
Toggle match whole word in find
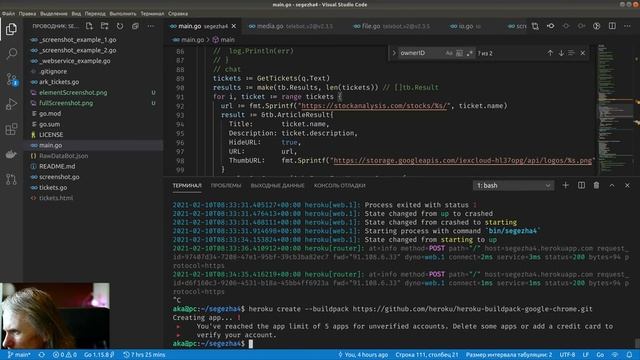pos(459,53)
